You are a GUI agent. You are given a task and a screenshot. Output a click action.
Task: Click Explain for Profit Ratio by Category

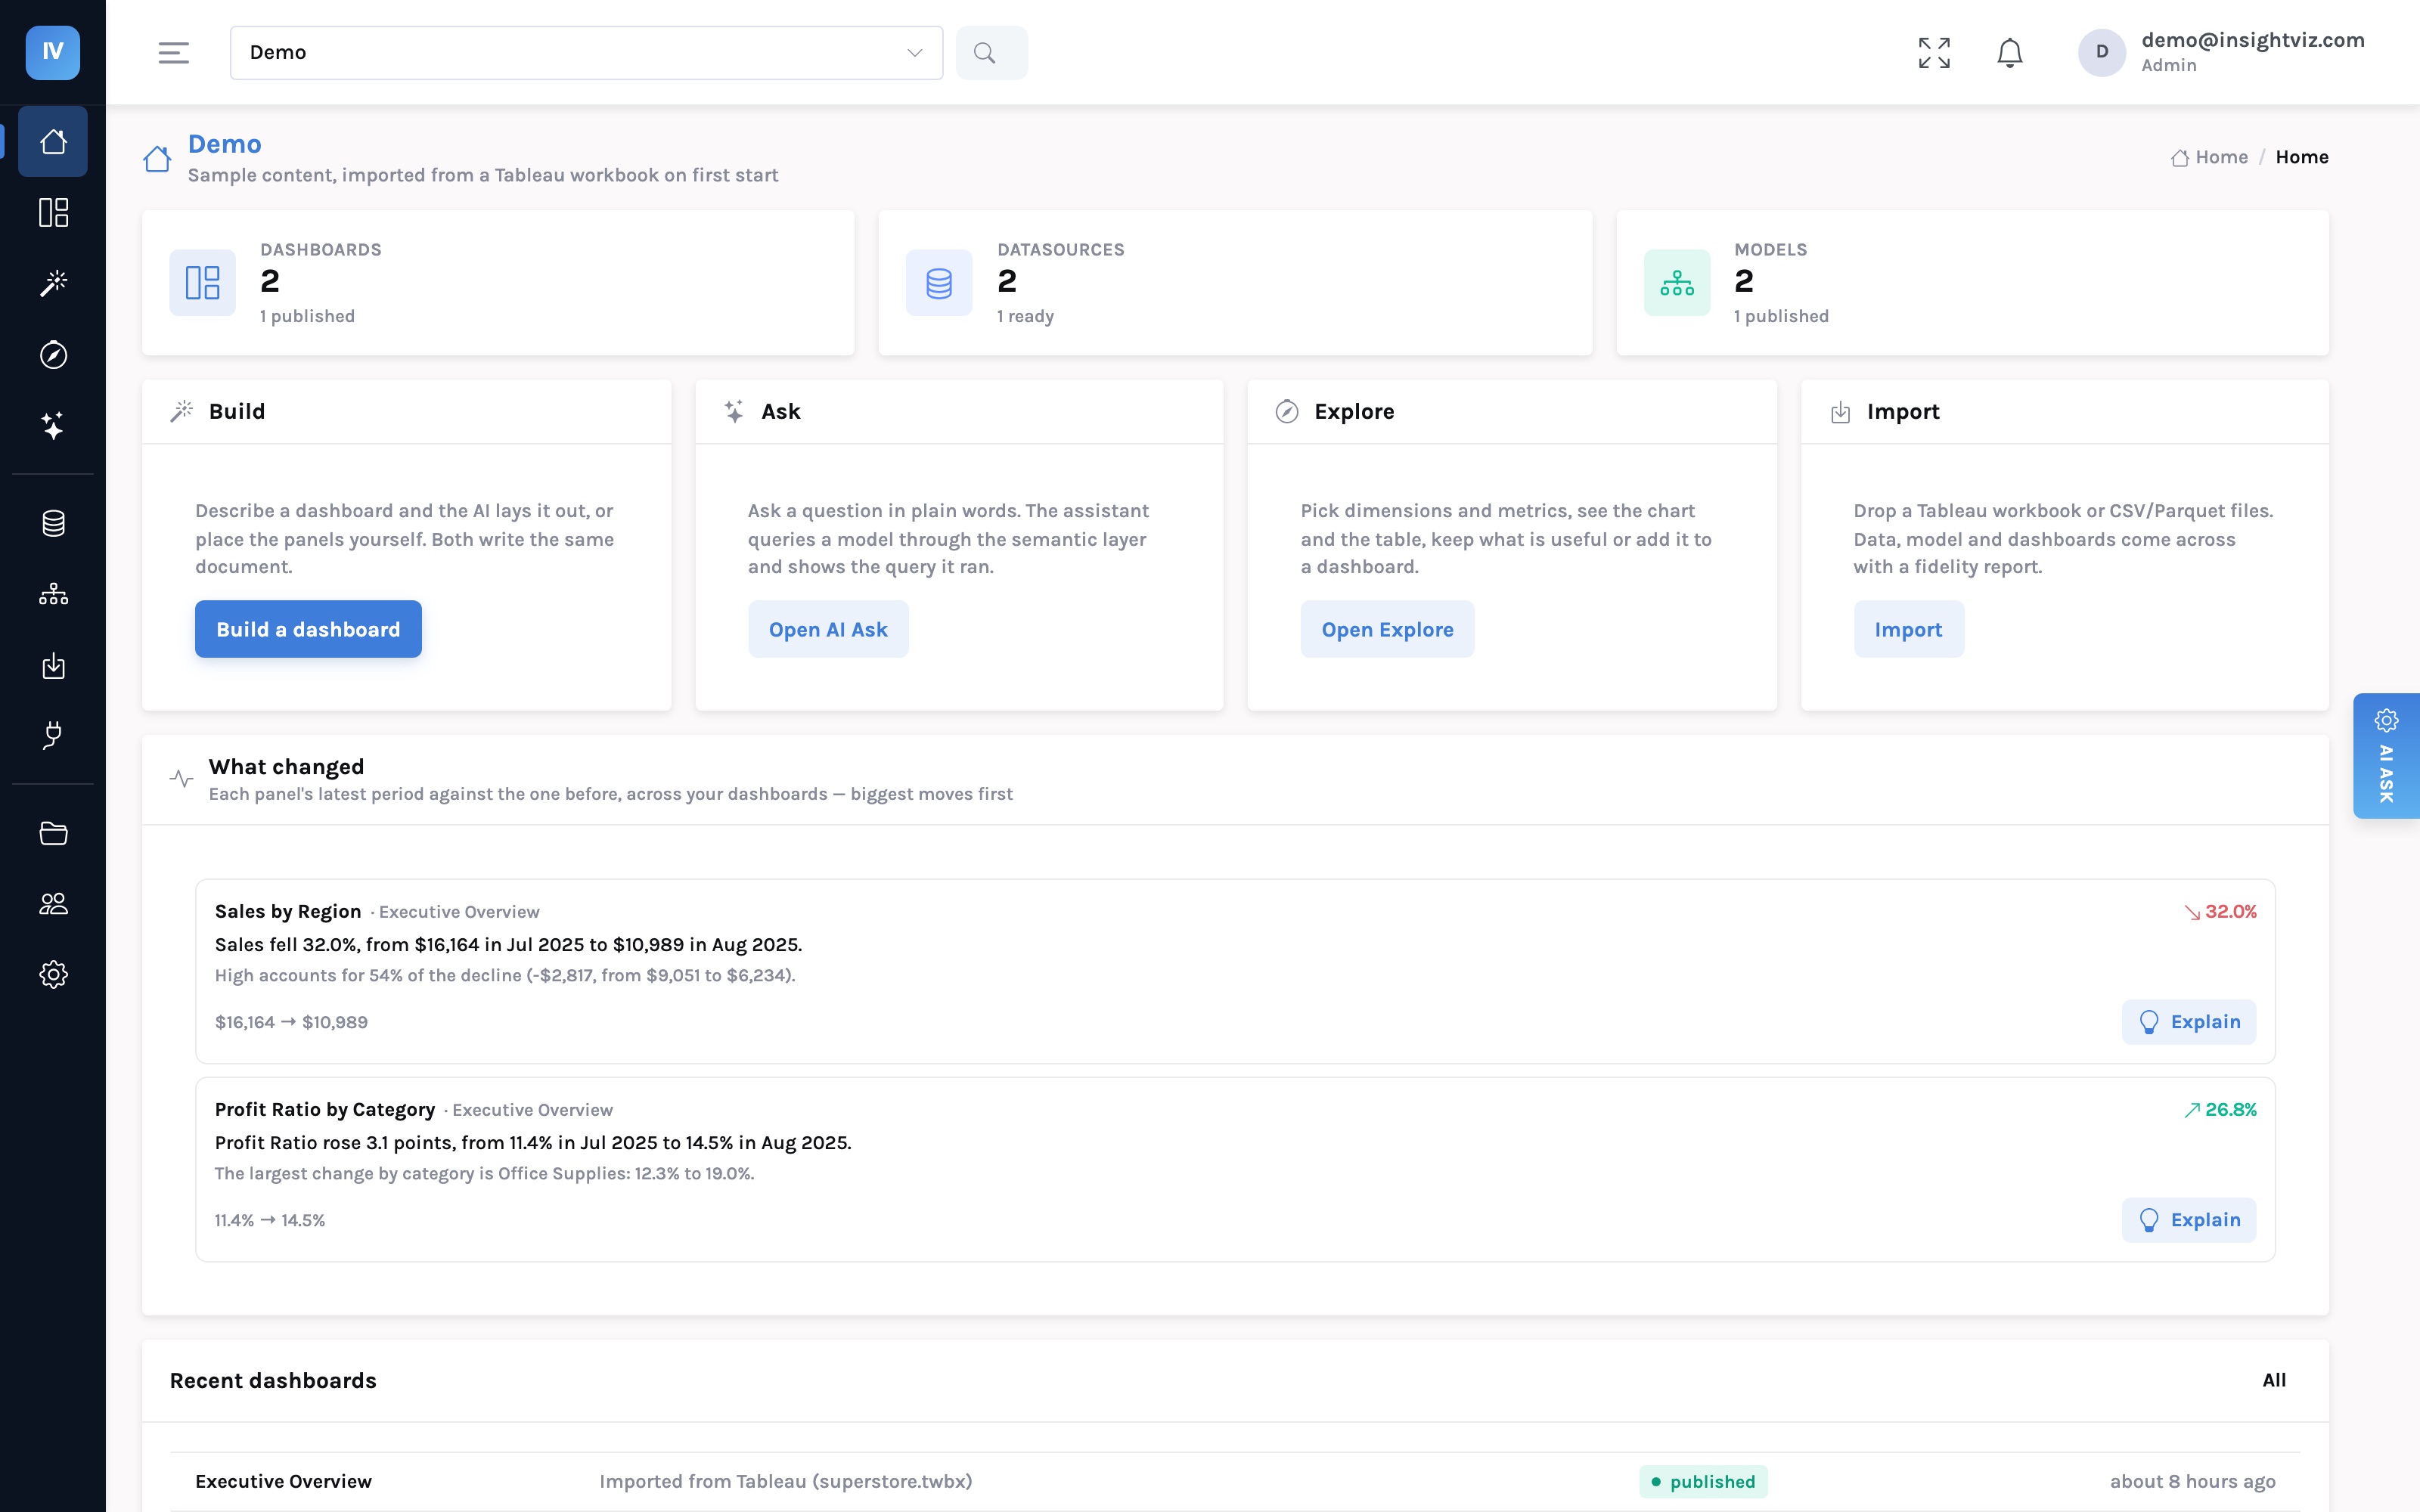click(x=2189, y=1219)
